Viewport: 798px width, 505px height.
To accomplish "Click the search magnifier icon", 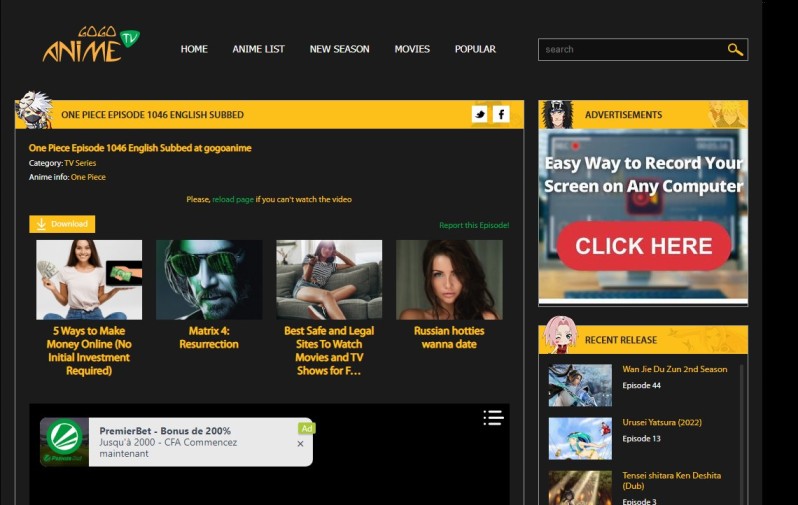I will click(735, 49).
